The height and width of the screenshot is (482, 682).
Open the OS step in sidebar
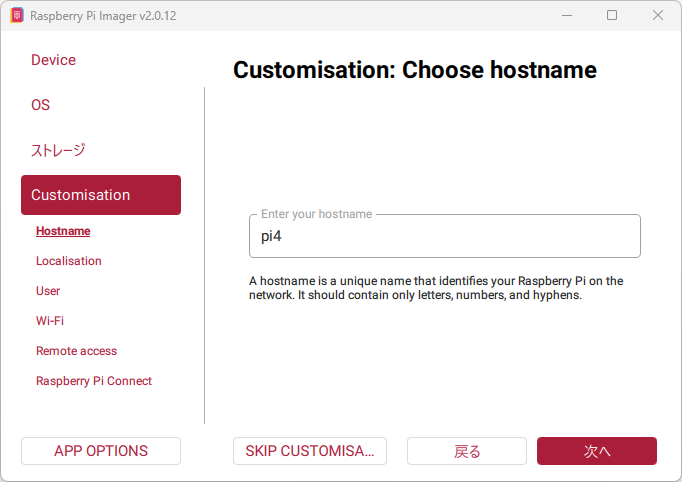[x=40, y=105]
